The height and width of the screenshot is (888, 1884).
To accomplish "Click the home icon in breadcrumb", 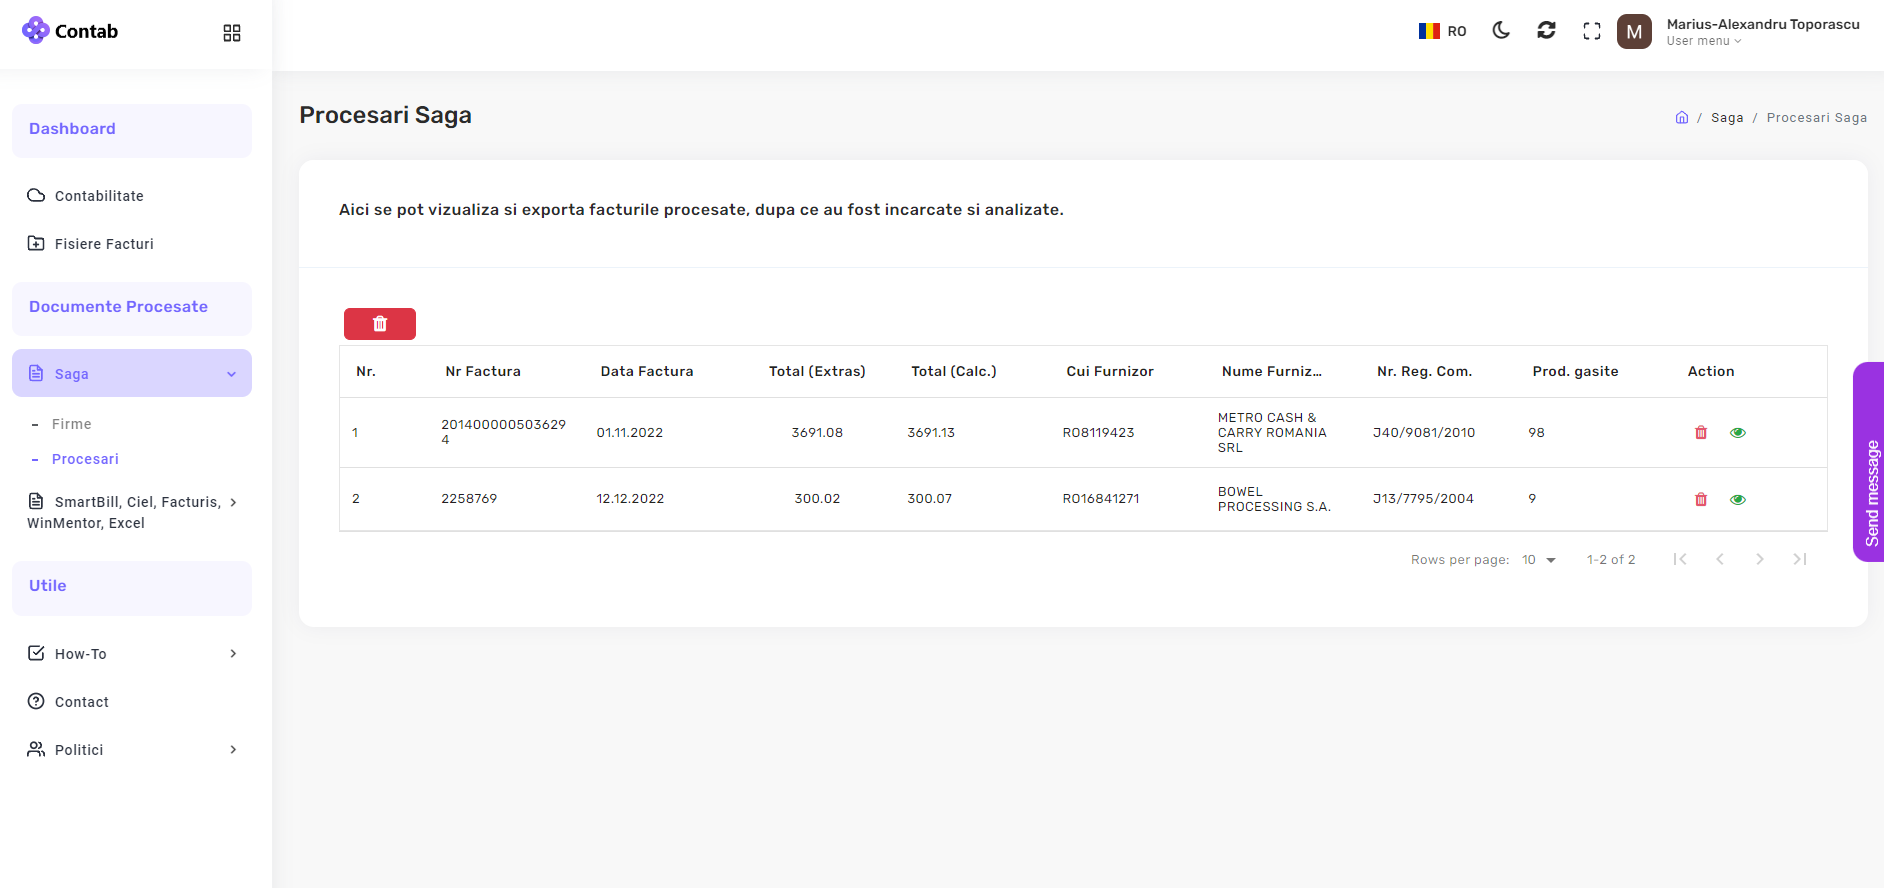I will [1681, 118].
